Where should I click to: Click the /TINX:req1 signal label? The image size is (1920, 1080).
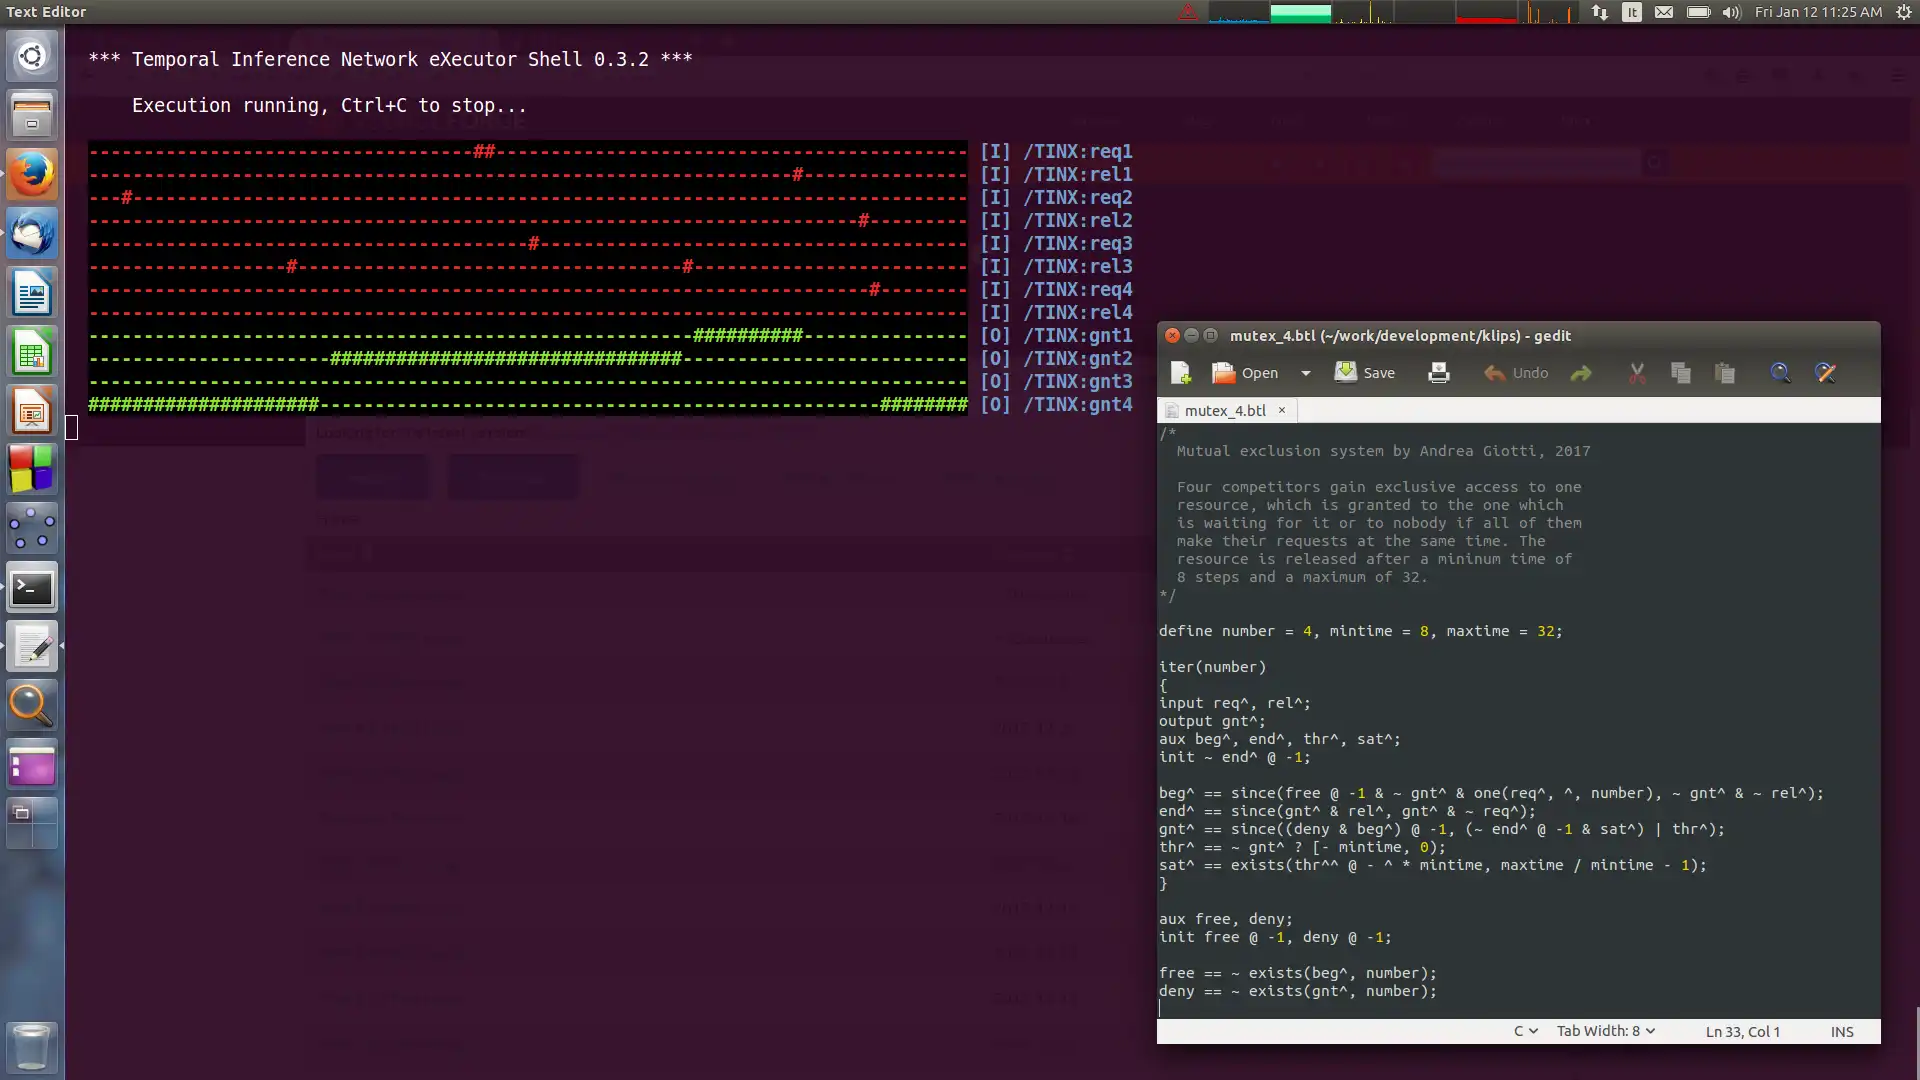point(1077,151)
